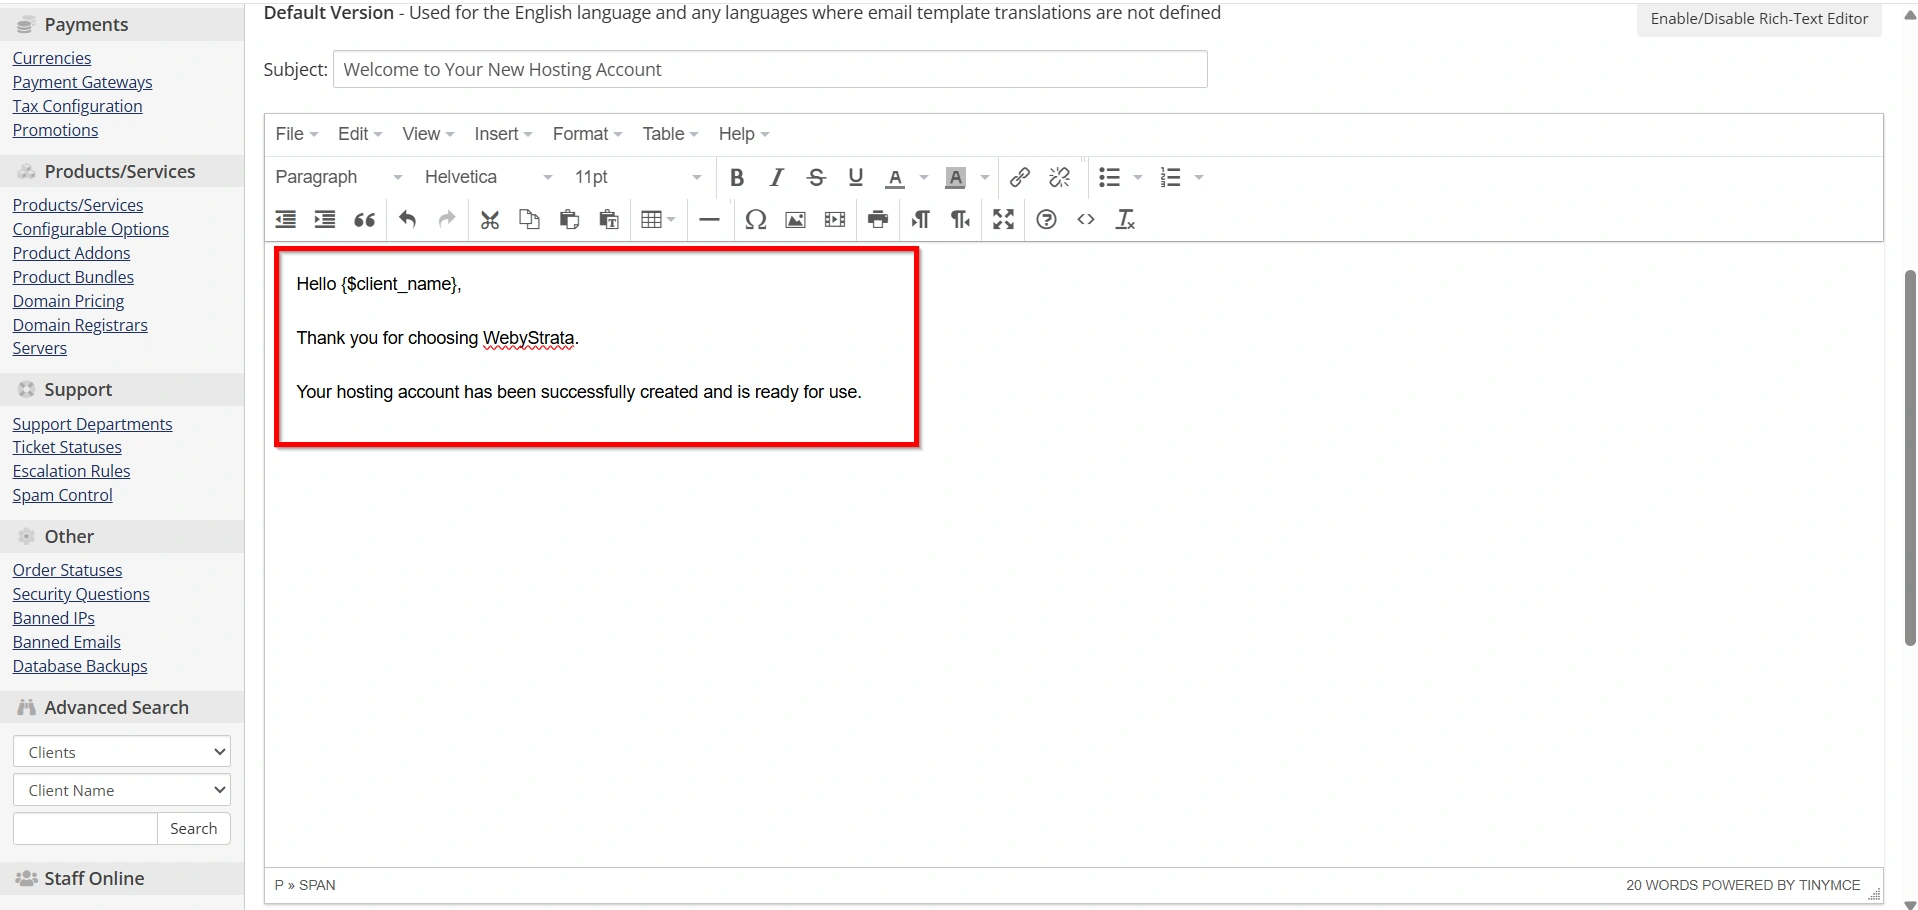Screen dimensions: 1918x910
Task: Open the Clients search type dropdown
Action: (x=122, y=752)
